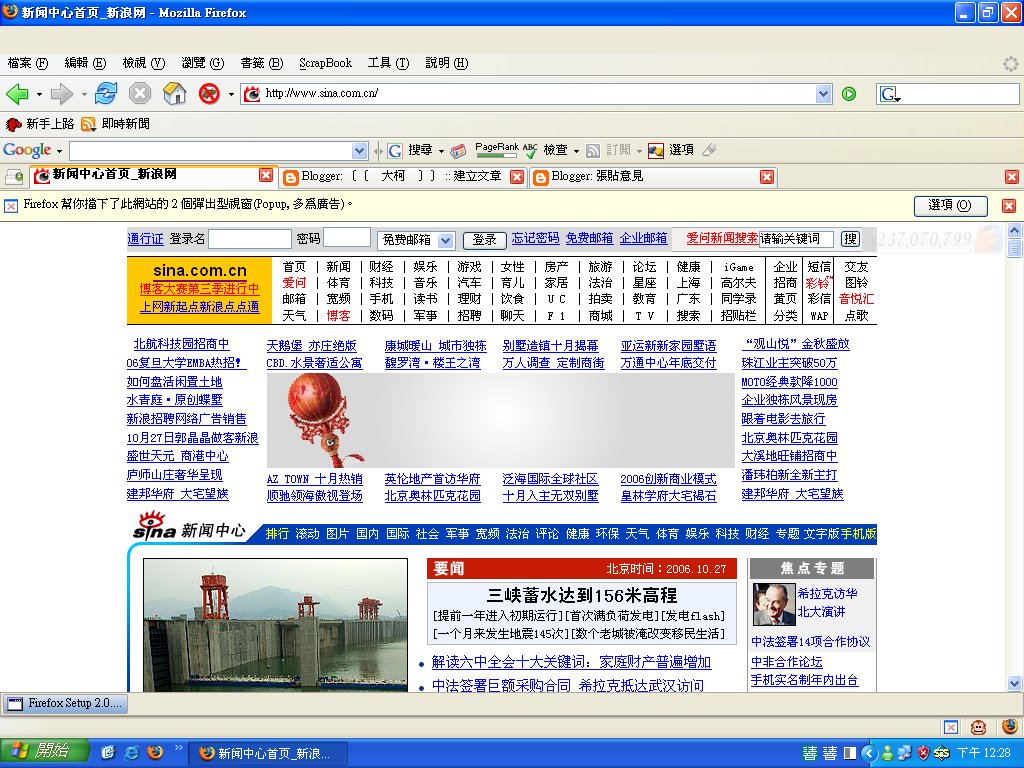Go back with the green Back arrow
Screen dimensions: 1024x768
point(17,94)
